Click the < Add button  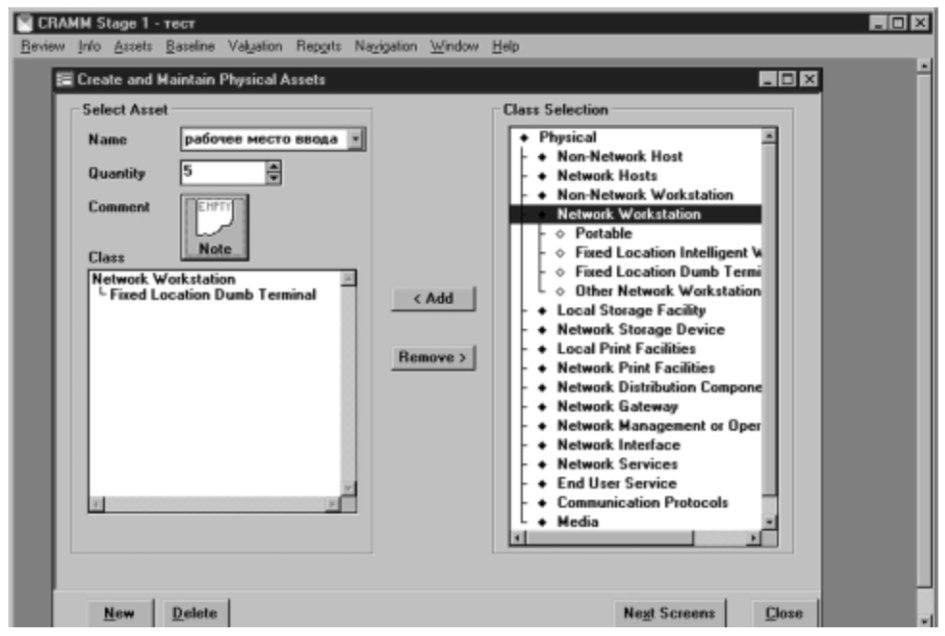point(433,298)
